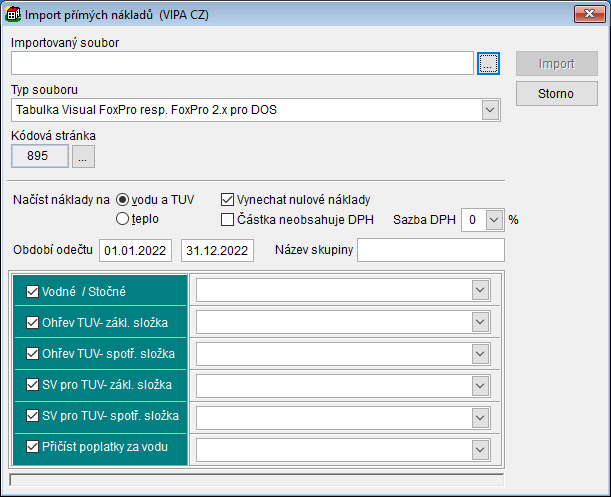611x497 pixels.
Task: Enable 'Částka neobsahuje DPH' checkbox
Action: point(228,218)
